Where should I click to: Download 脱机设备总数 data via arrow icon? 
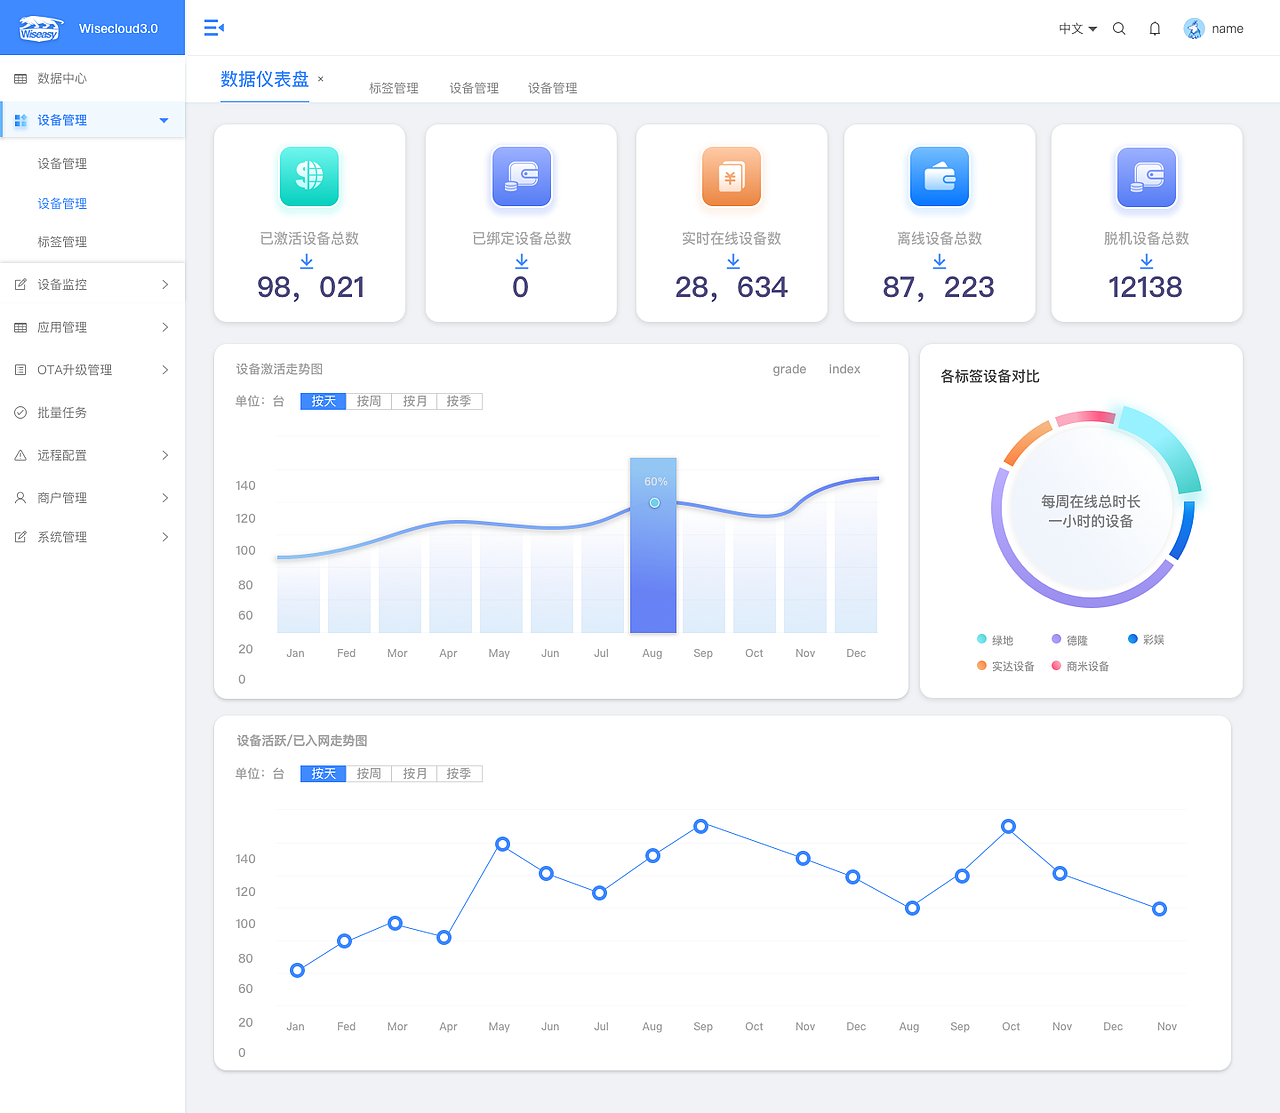point(1147,261)
